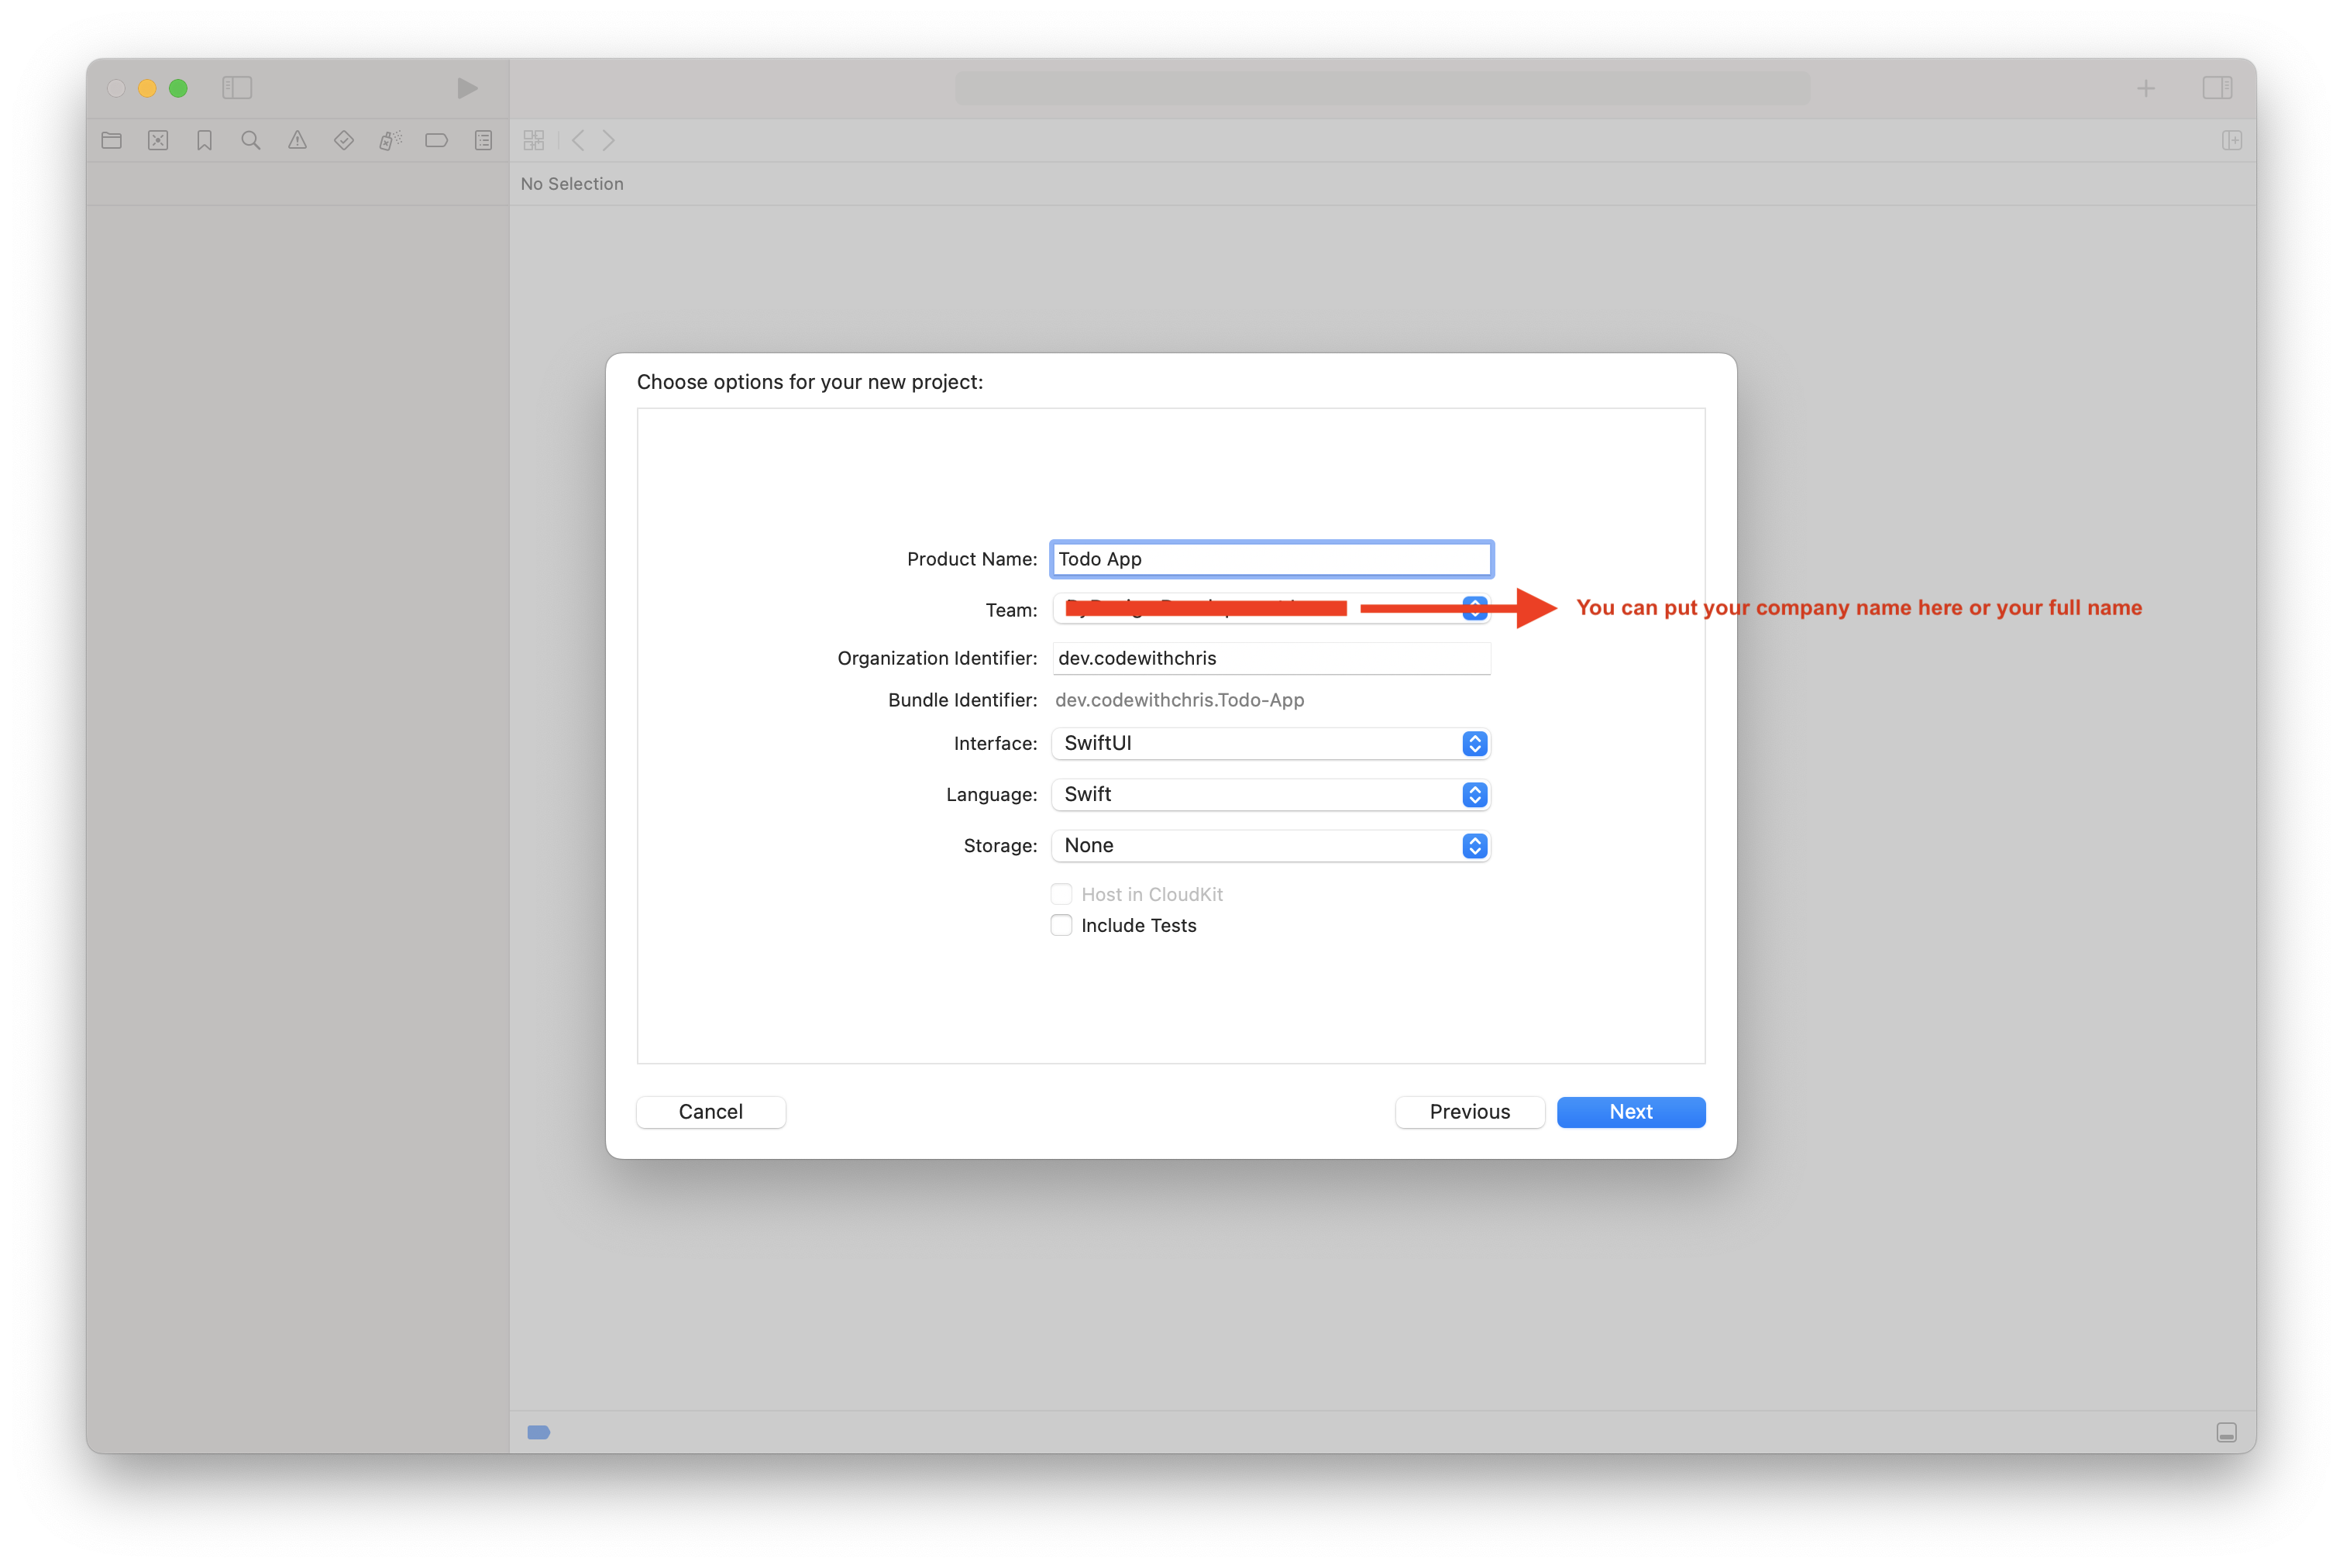Click the Next button

(1631, 1112)
